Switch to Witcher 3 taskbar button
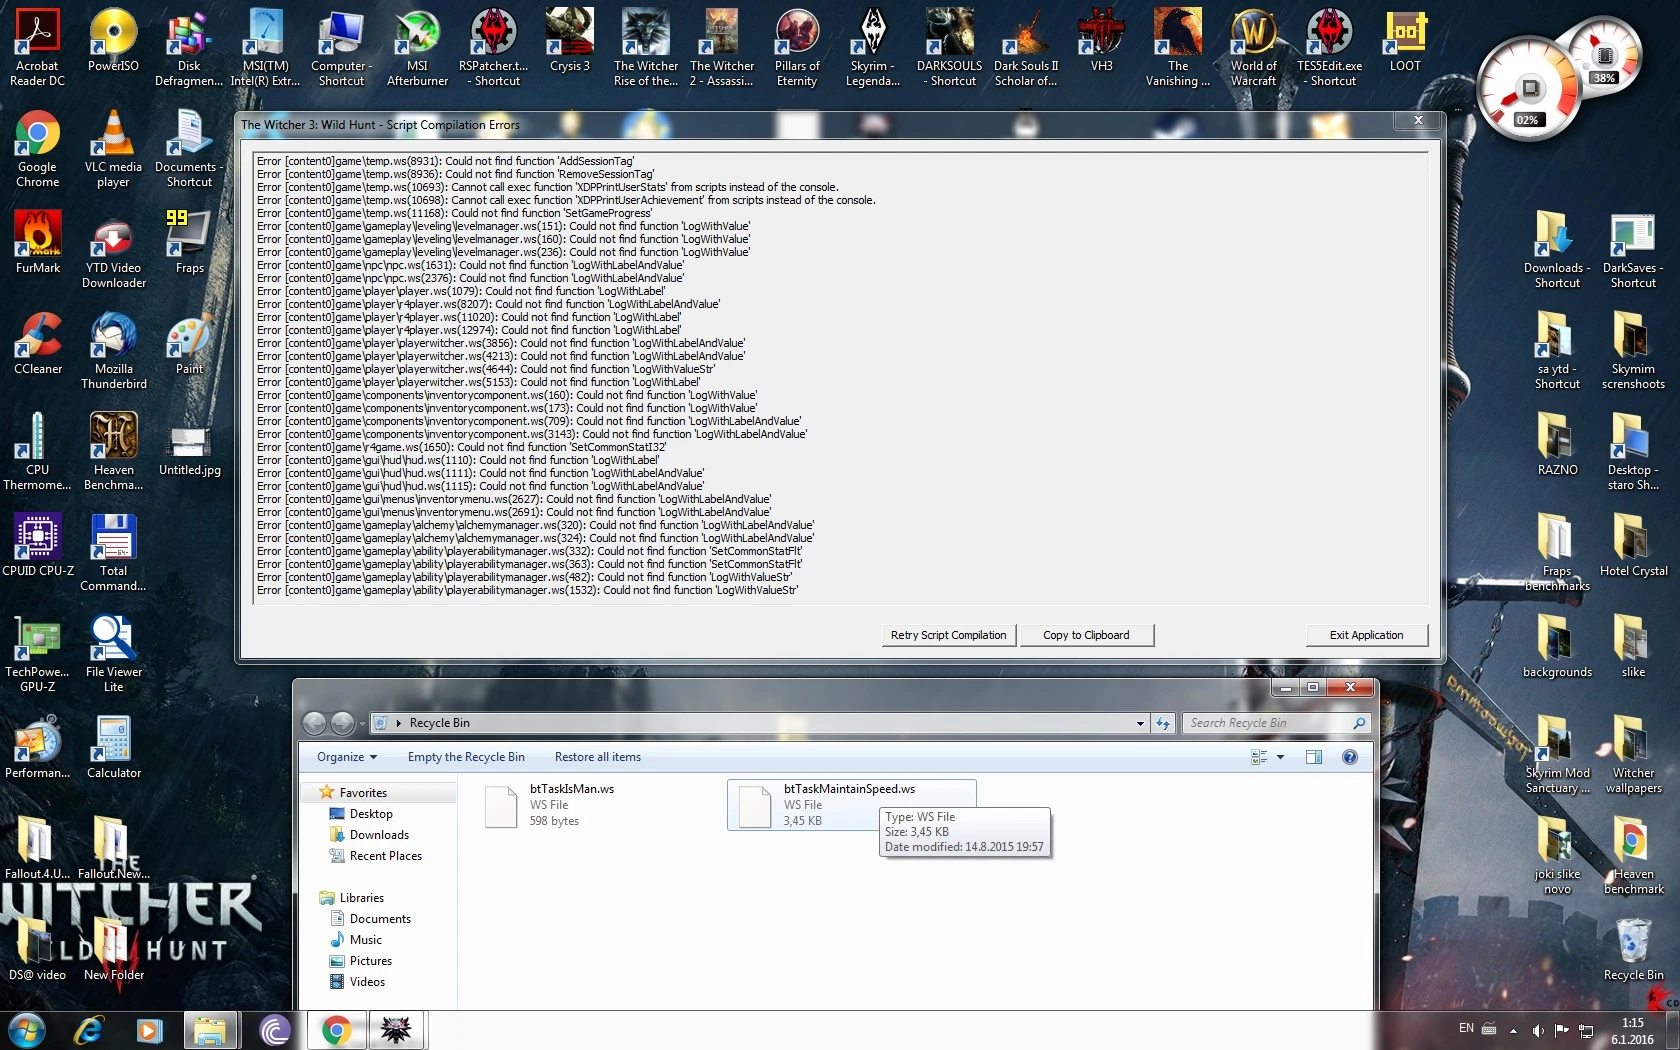 (x=397, y=1030)
